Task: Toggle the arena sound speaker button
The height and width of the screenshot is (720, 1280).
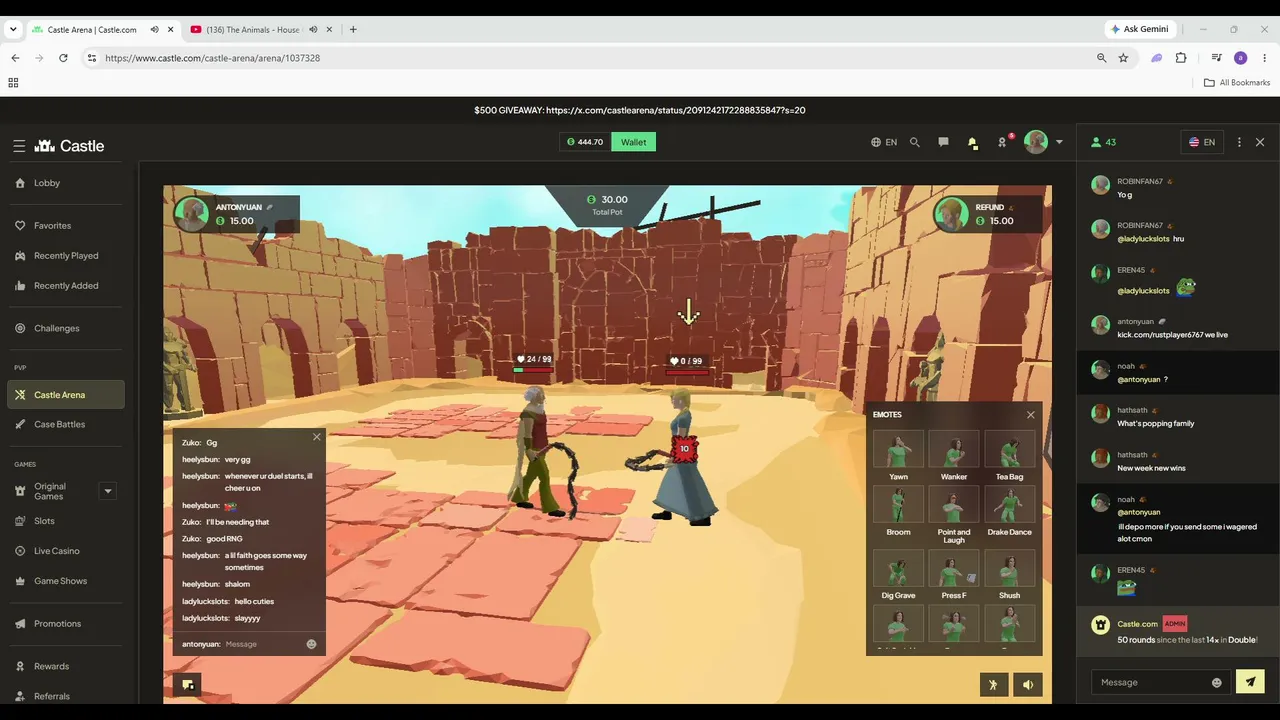Action: (x=1028, y=685)
